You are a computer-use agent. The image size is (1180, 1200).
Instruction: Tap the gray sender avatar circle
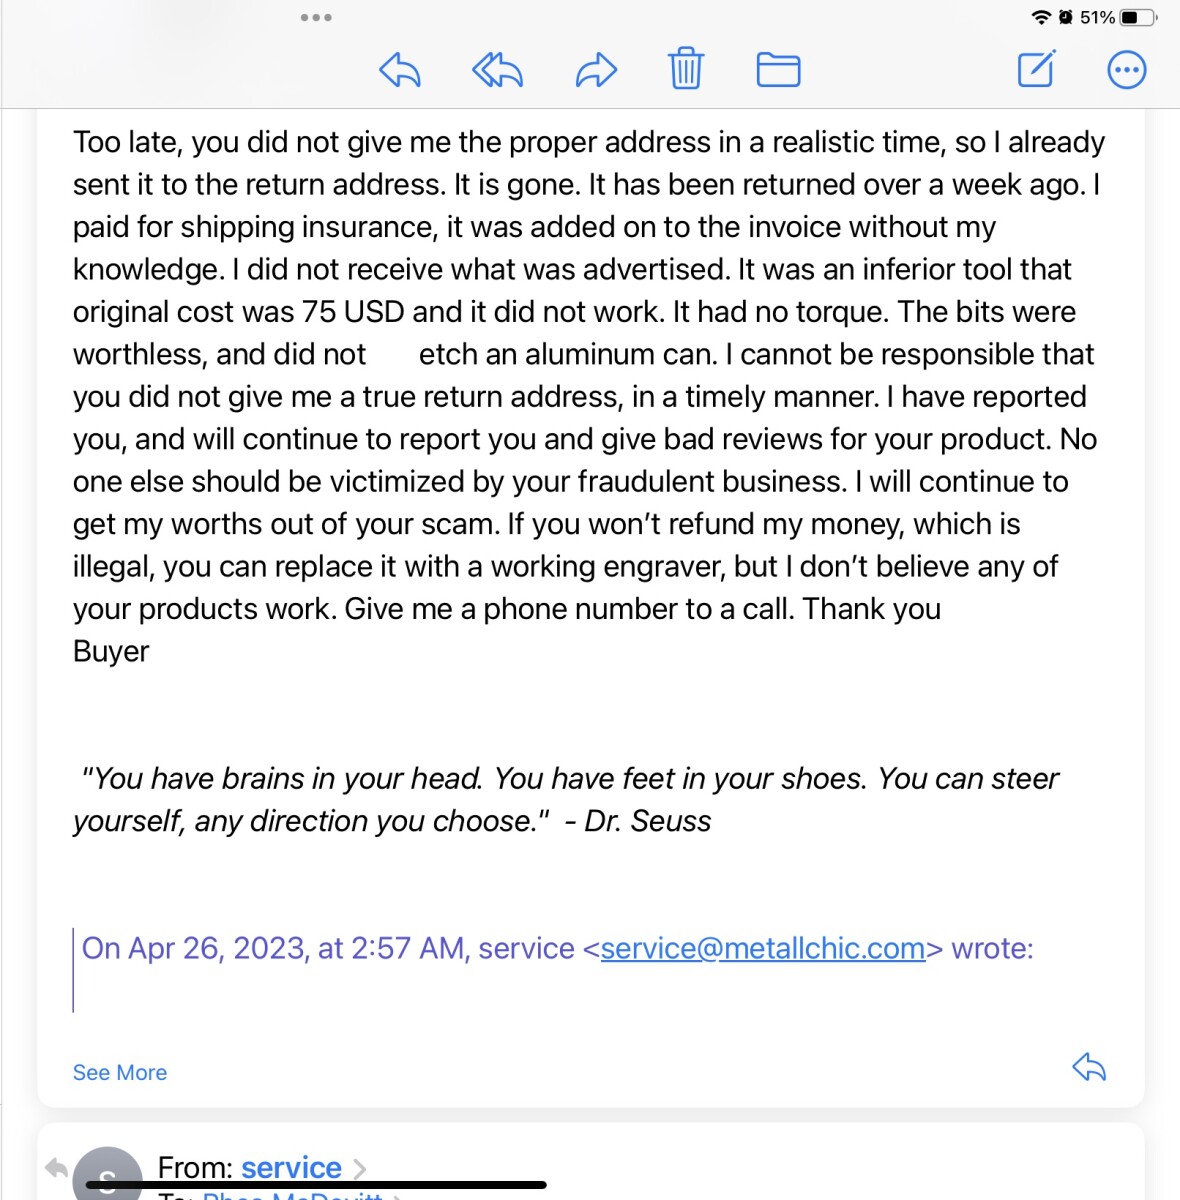click(107, 1176)
